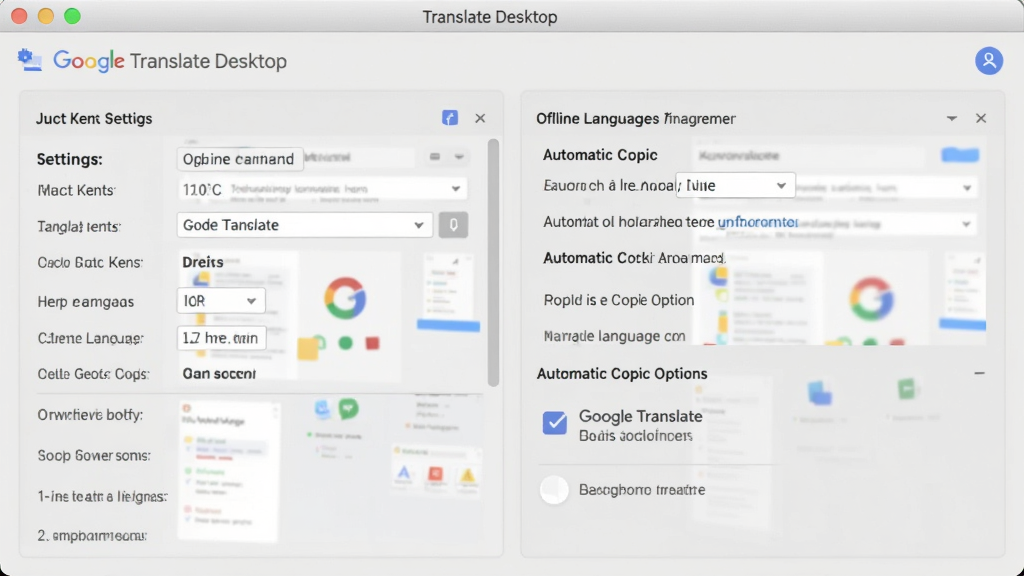Open the dropdown right of the Tune row

pyautogui.click(x=967, y=188)
